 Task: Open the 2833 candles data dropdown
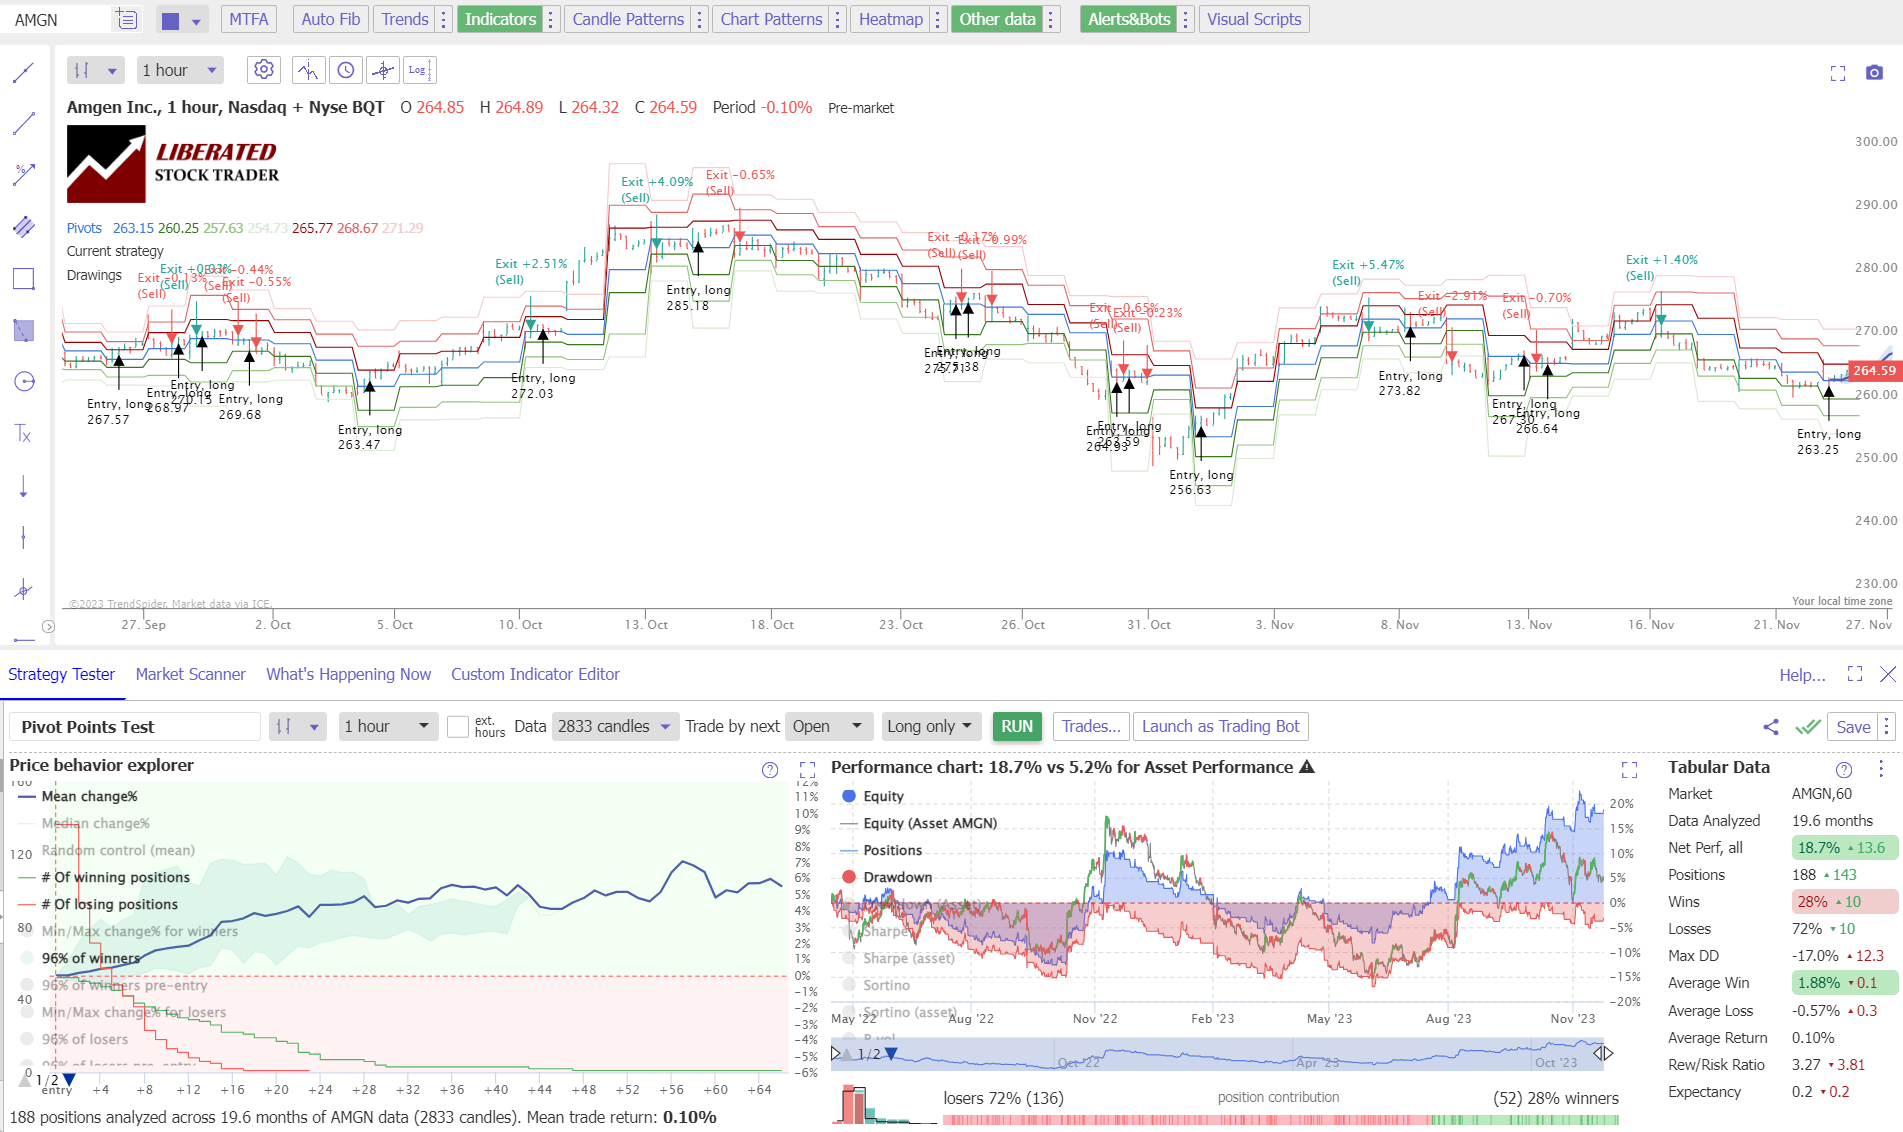click(x=614, y=726)
